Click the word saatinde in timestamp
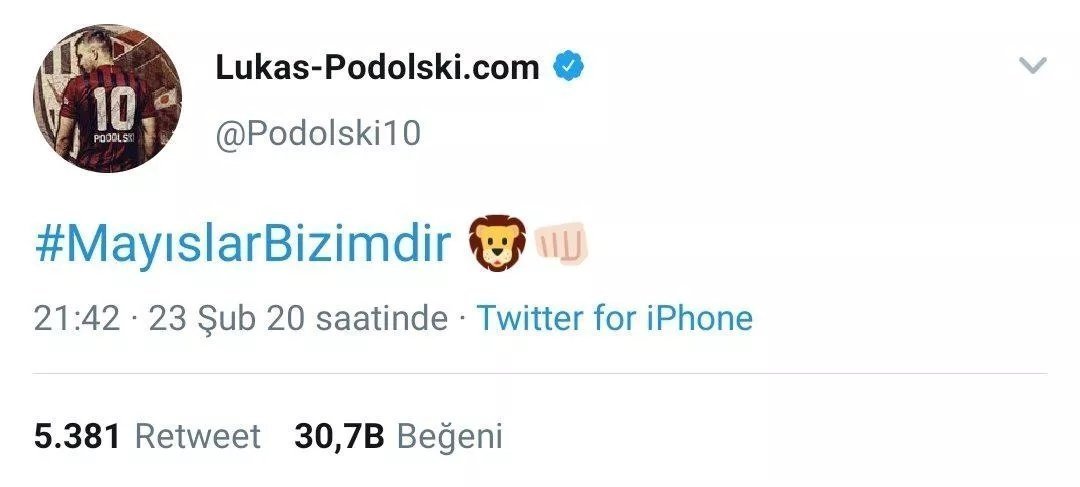 pos(381,319)
